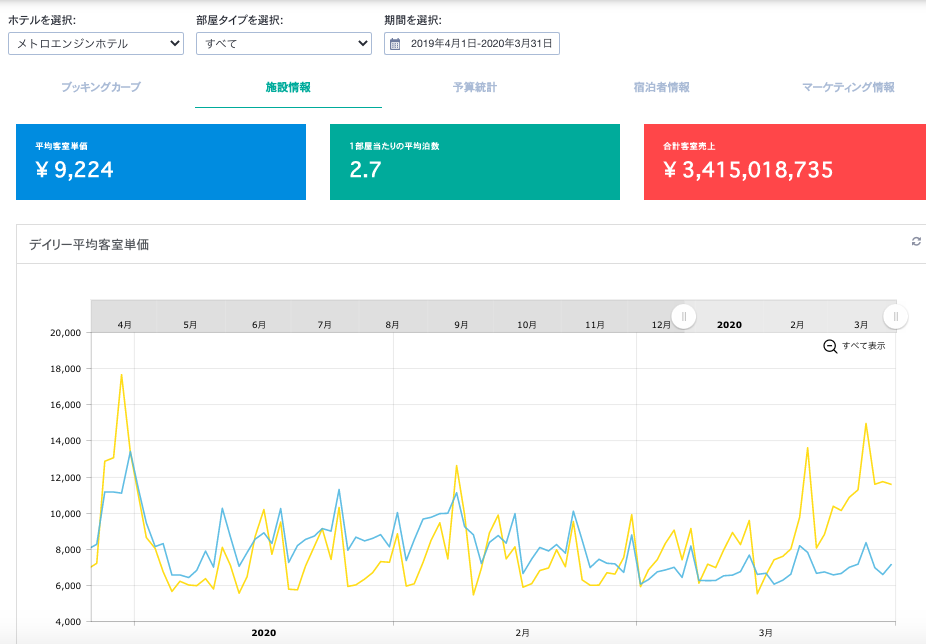
Task: Click 11月 on the range selector
Action: (x=595, y=325)
